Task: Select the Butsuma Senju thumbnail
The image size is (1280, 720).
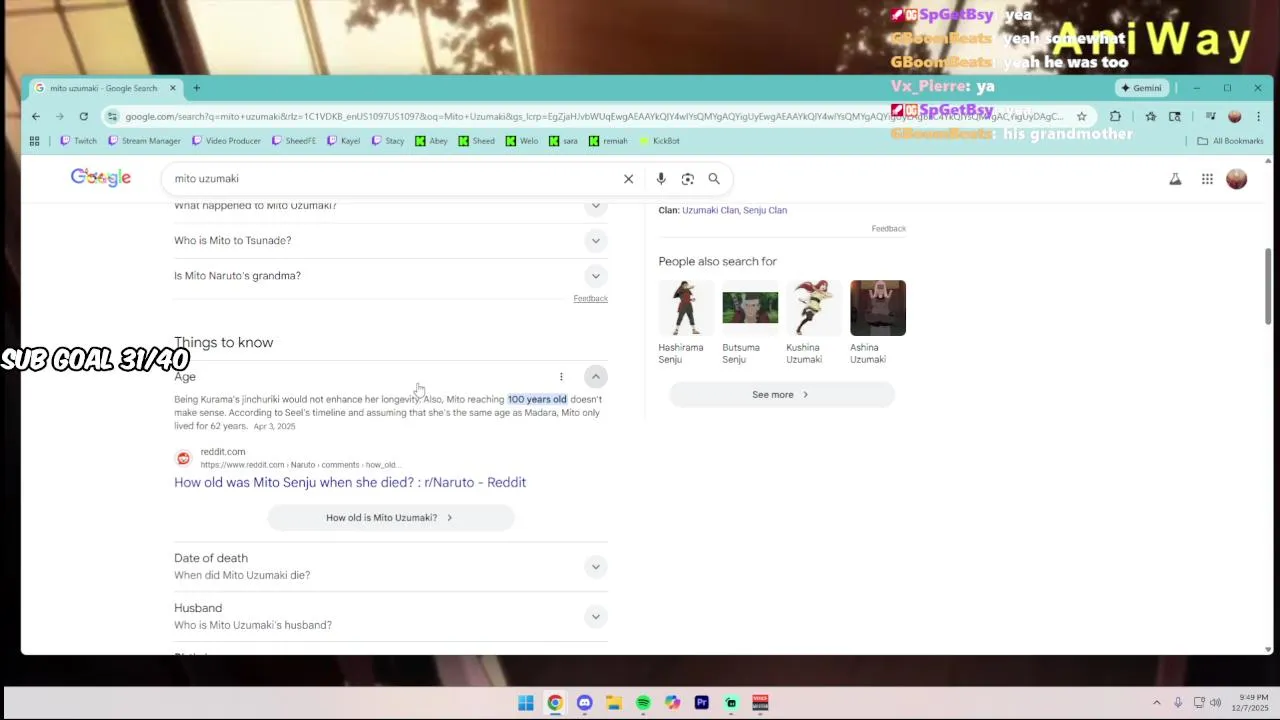Action: click(750, 308)
